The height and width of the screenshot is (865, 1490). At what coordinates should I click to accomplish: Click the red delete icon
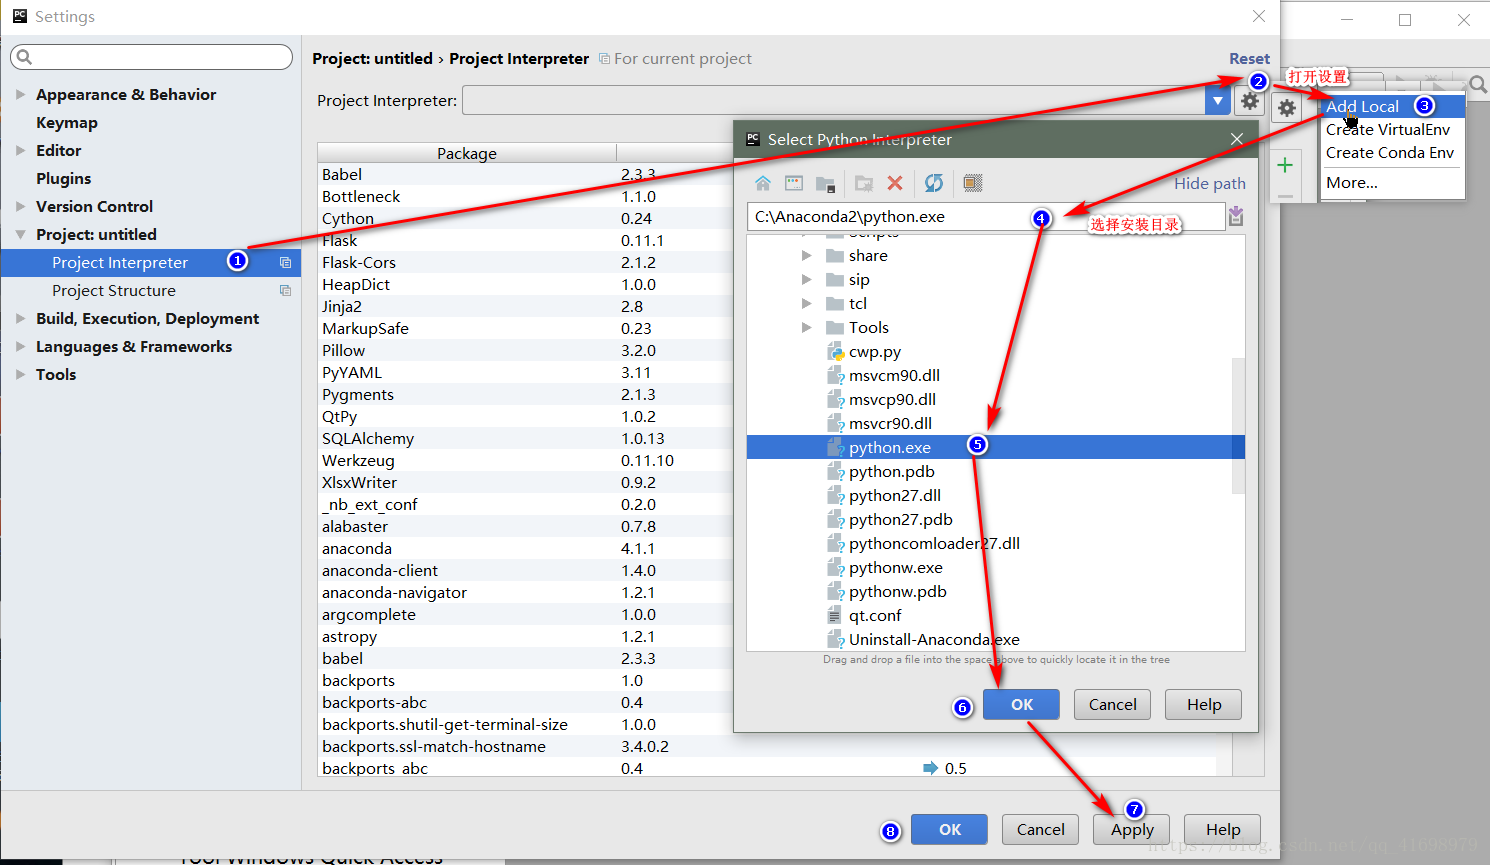coord(895,183)
